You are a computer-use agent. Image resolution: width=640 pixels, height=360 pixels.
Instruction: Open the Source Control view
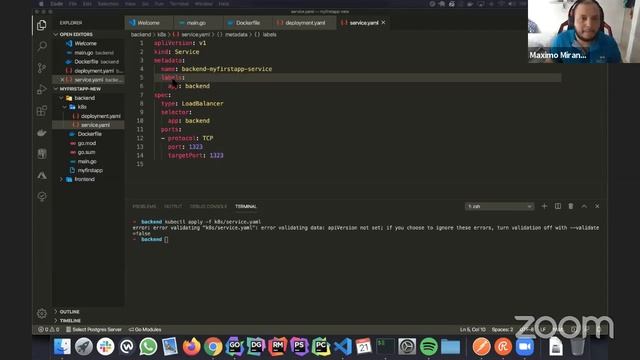pos(42,68)
